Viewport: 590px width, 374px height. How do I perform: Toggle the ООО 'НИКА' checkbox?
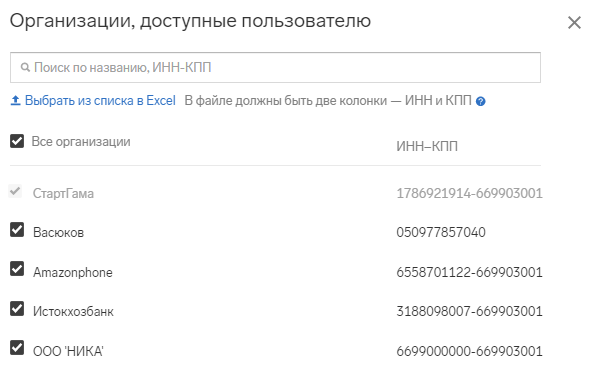click(x=17, y=348)
